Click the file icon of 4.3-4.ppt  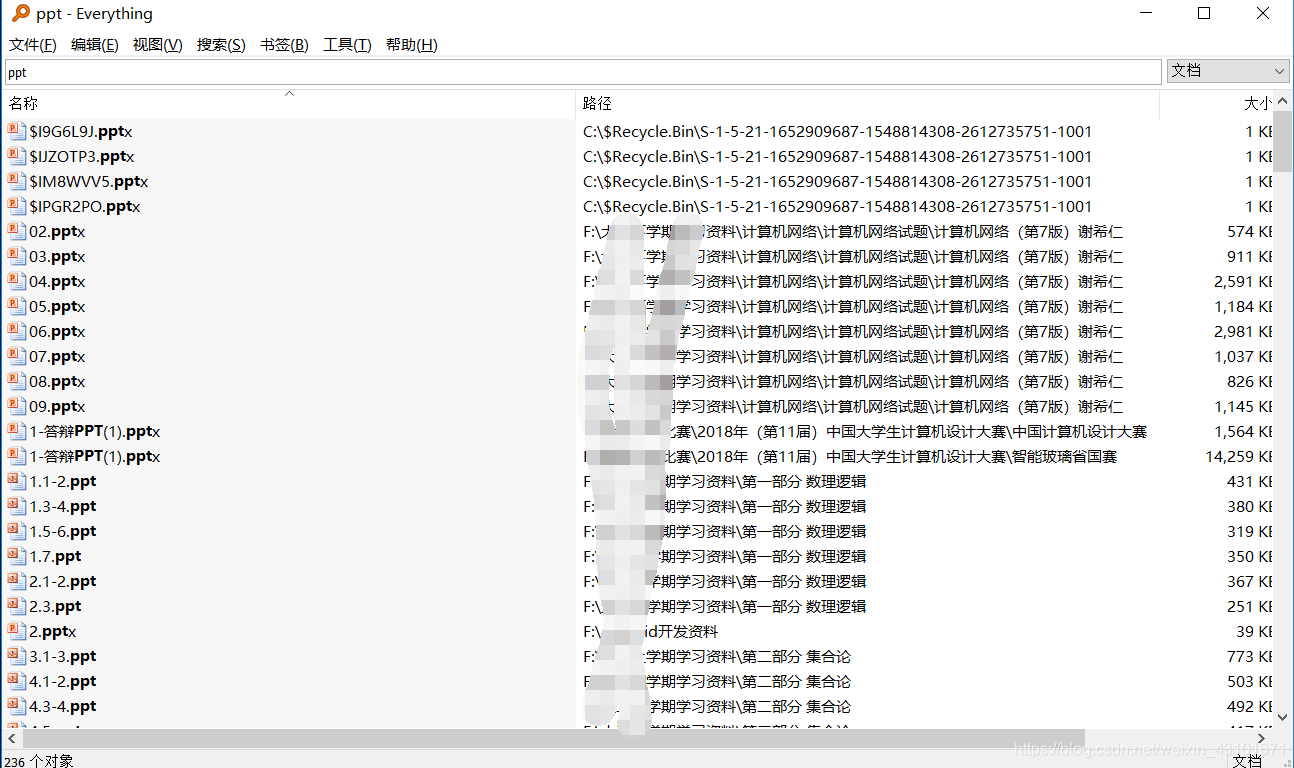[16, 706]
